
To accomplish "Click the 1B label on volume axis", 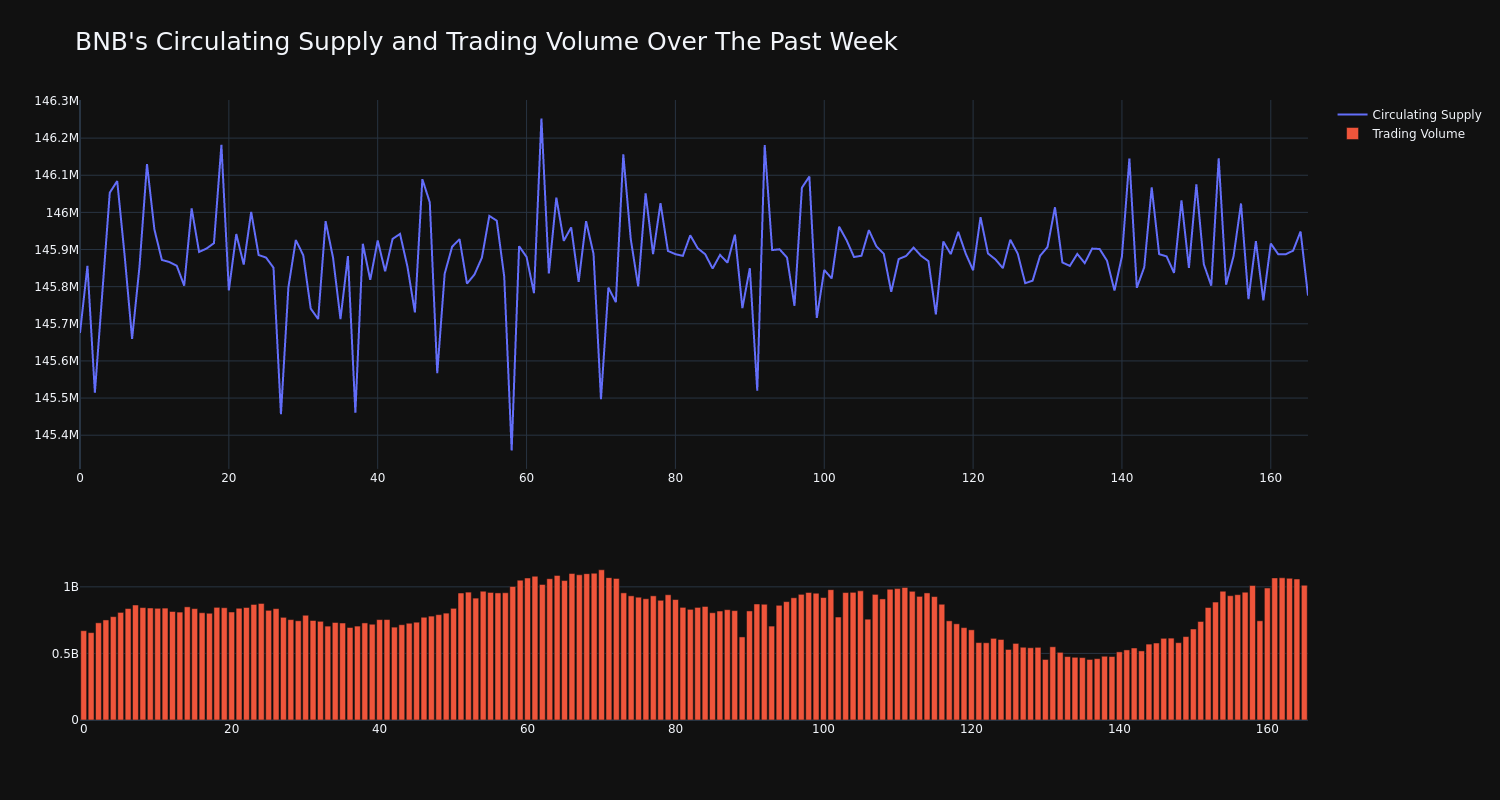I will pyautogui.click(x=71, y=587).
